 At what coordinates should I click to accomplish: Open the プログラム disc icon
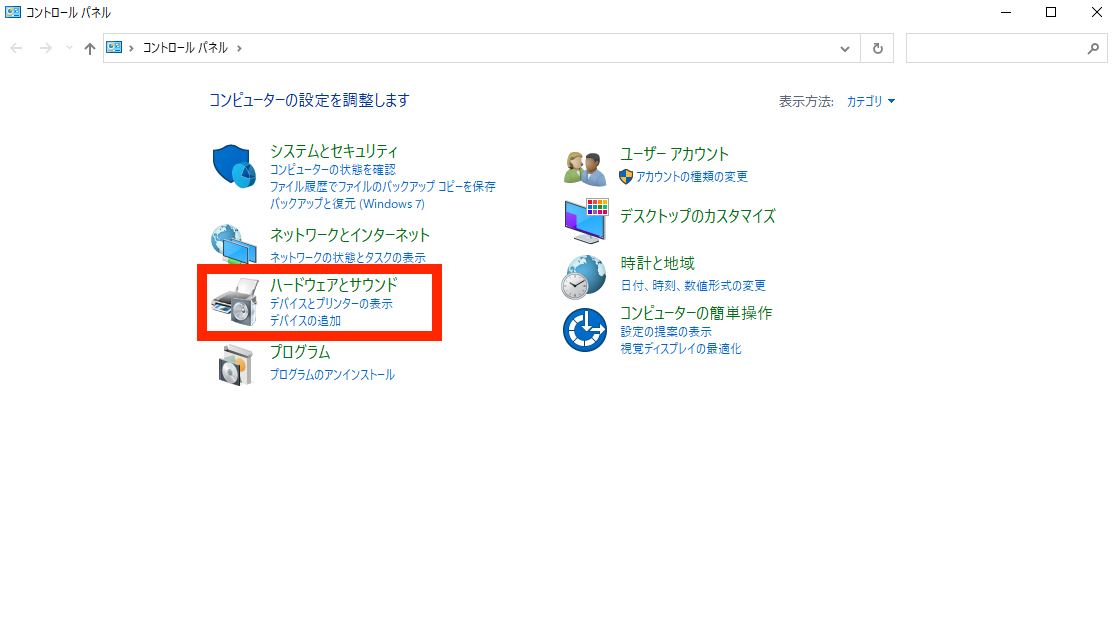(x=235, y=365)
